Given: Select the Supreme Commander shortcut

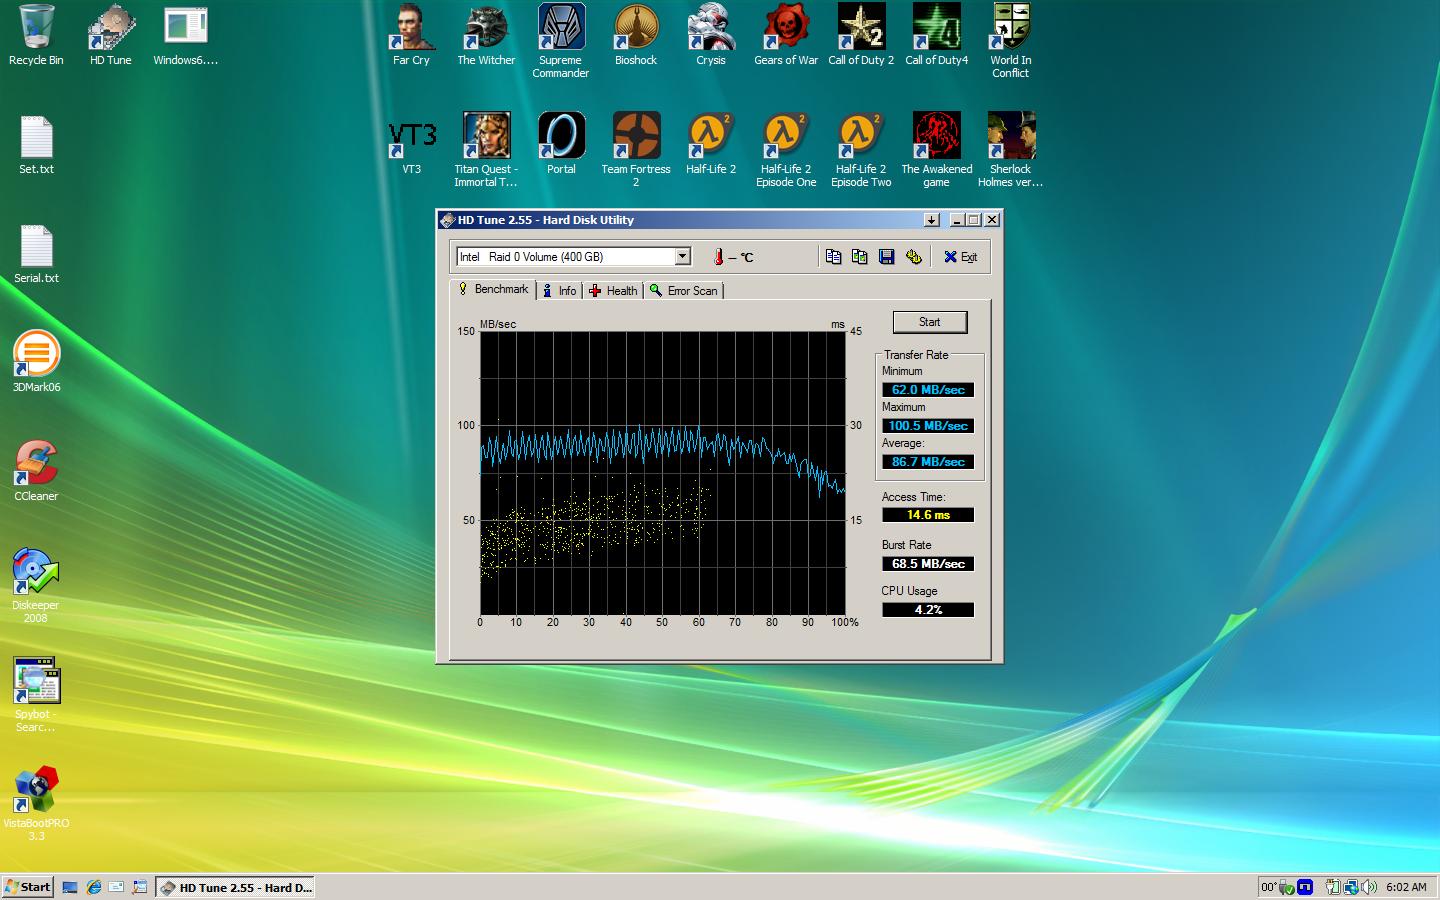Looking at the screenshot, I should point(561,41).
